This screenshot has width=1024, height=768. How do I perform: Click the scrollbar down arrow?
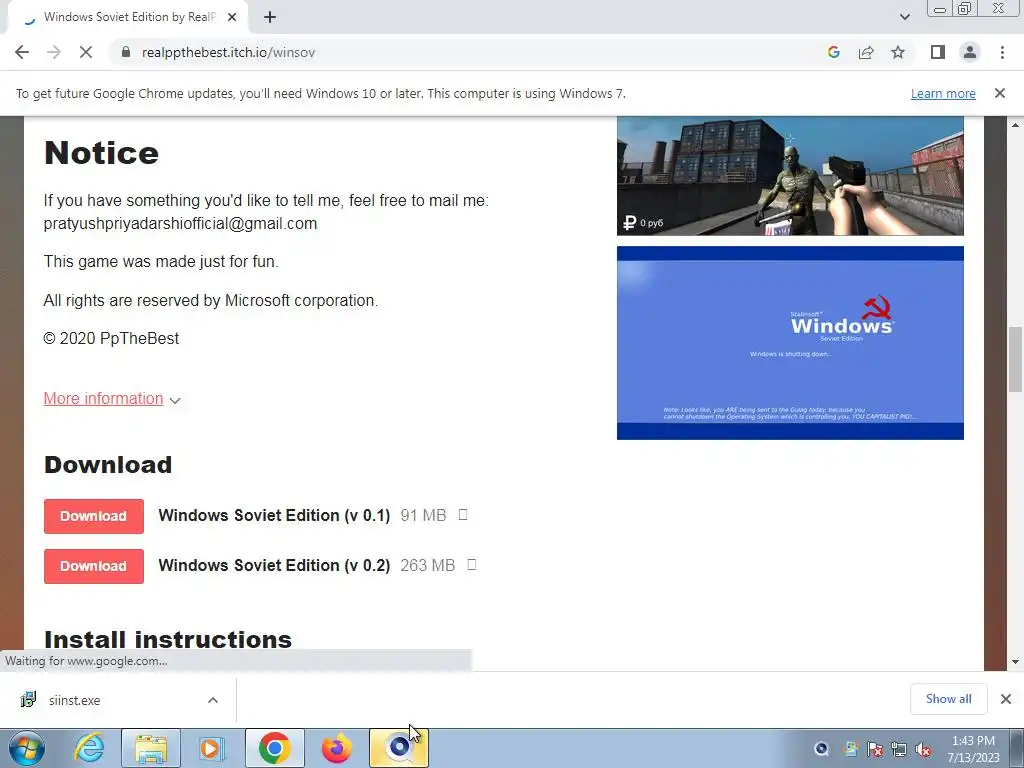tap(1015, 662)
